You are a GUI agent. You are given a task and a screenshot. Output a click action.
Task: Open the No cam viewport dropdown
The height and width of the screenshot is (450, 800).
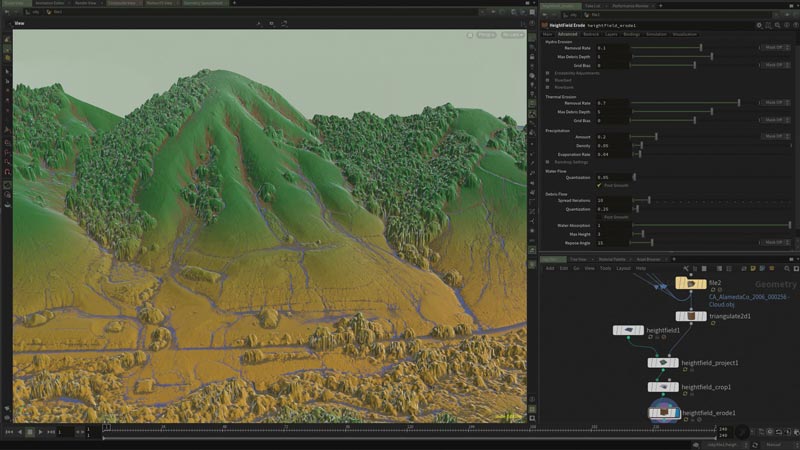pos(513,35)
